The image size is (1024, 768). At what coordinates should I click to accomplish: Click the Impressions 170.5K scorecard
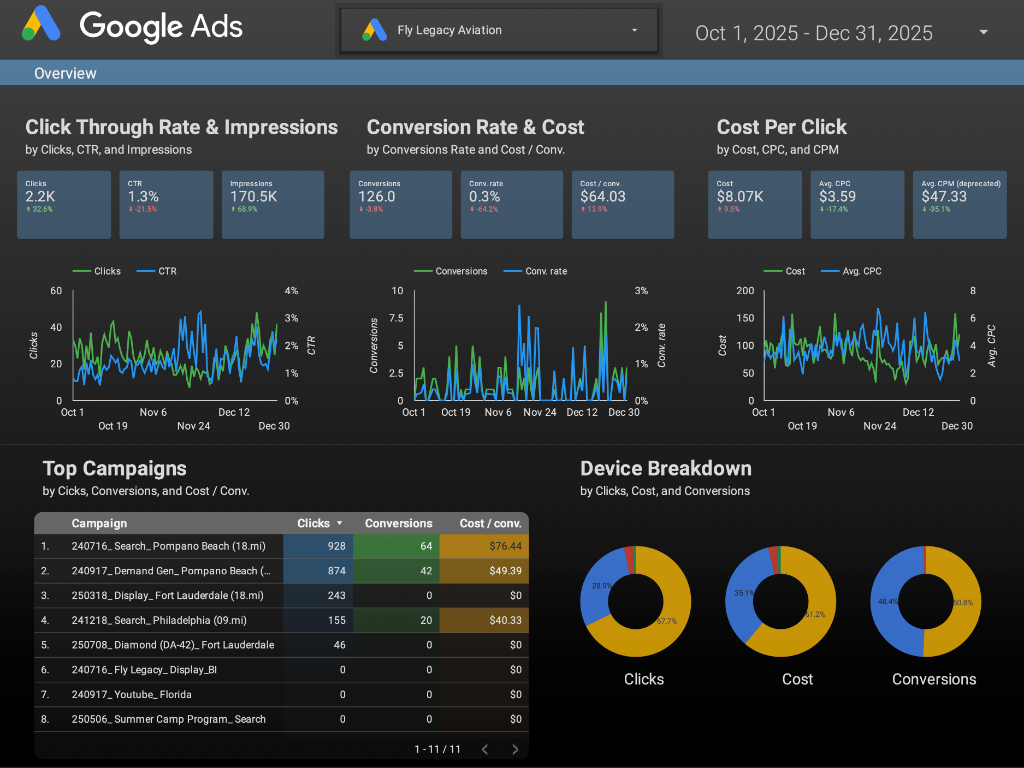(x=273, y=204)
